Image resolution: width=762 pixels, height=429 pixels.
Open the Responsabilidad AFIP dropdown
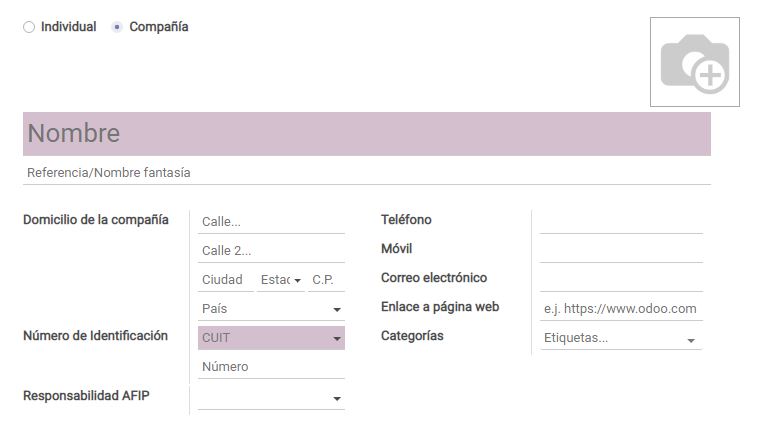(x=271, y=398)
